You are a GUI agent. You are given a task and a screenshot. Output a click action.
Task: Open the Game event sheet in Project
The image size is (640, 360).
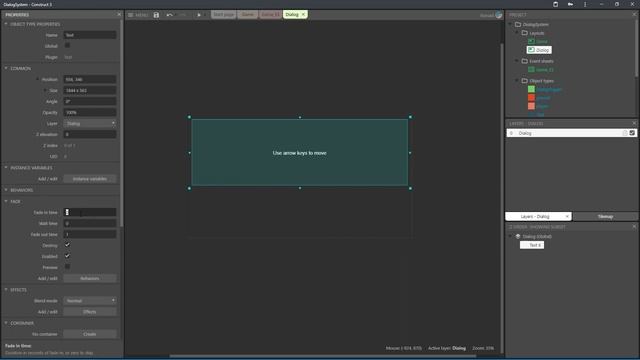(541, 69)
